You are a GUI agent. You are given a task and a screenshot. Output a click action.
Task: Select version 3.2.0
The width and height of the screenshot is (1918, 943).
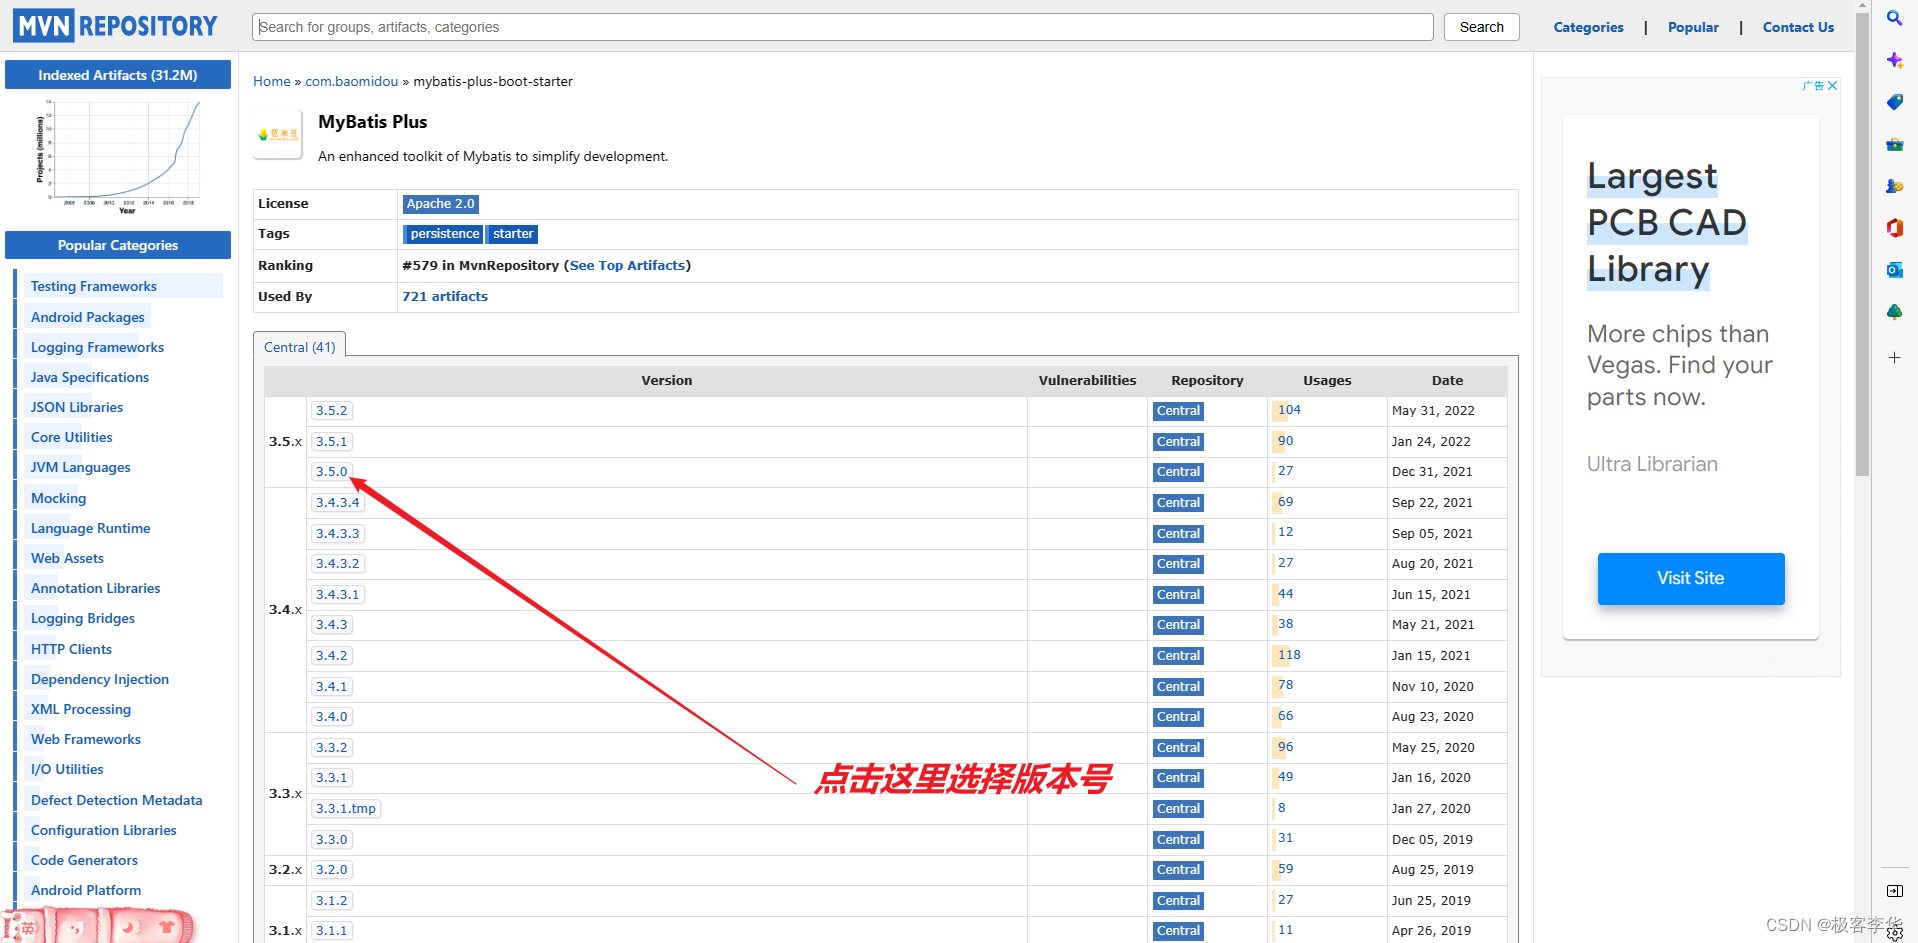coord(332,869)
